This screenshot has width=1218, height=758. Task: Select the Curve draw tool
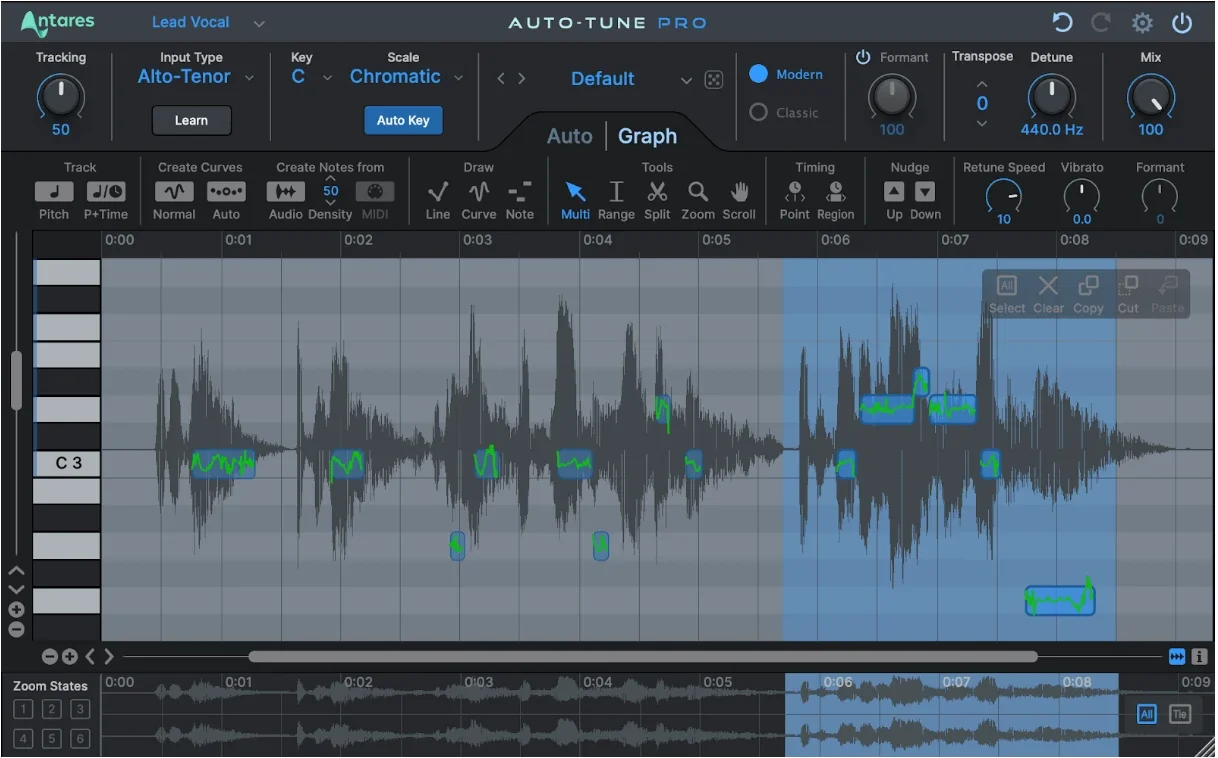click(x=479, y=191)
